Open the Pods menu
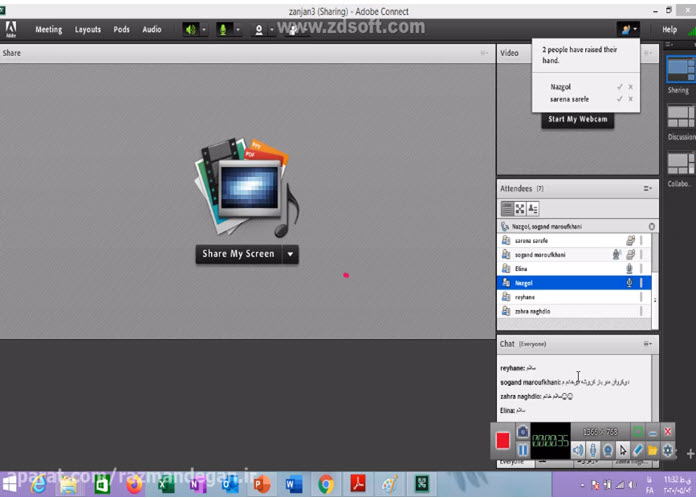Screen dimensions: 696x498 (x=121, y=29)
